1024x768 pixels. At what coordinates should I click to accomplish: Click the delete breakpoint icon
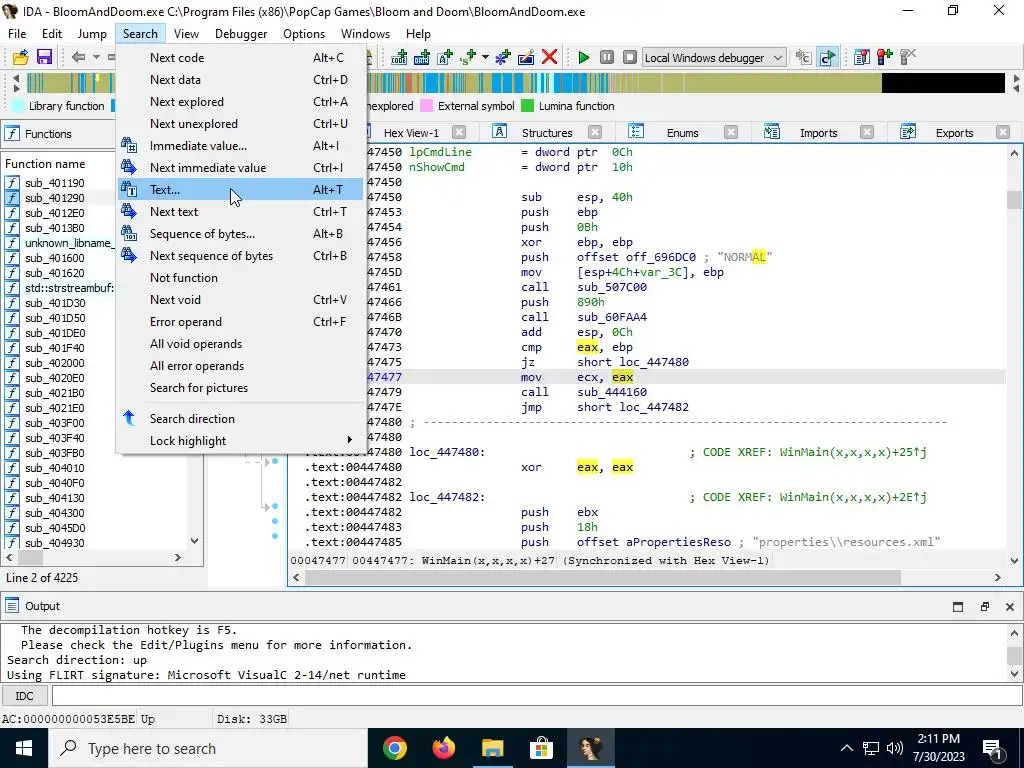(x=908, y=57)
